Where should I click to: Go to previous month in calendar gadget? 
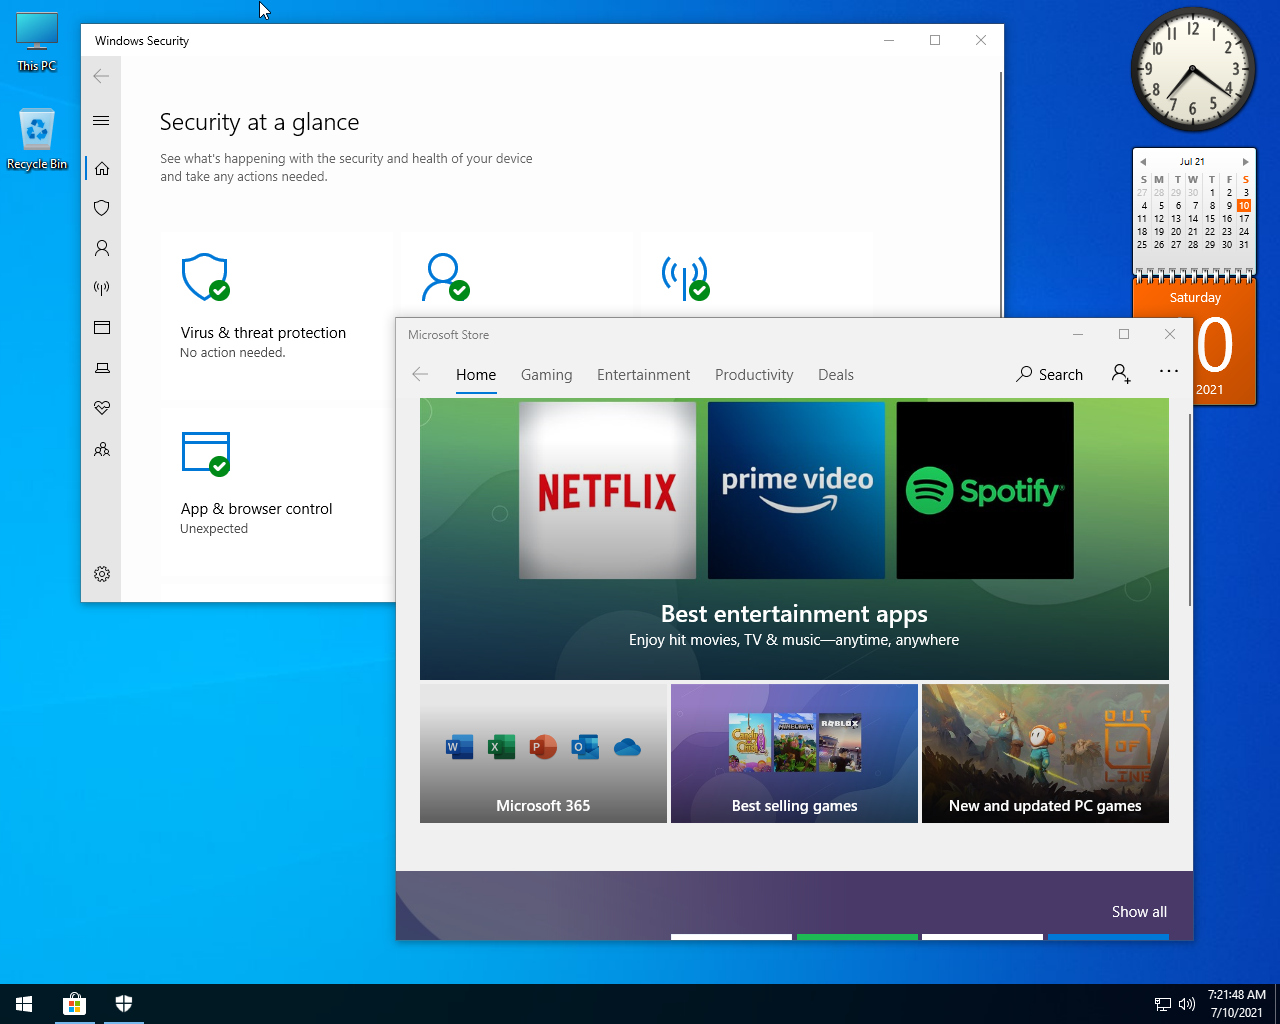pos(1142,161)
